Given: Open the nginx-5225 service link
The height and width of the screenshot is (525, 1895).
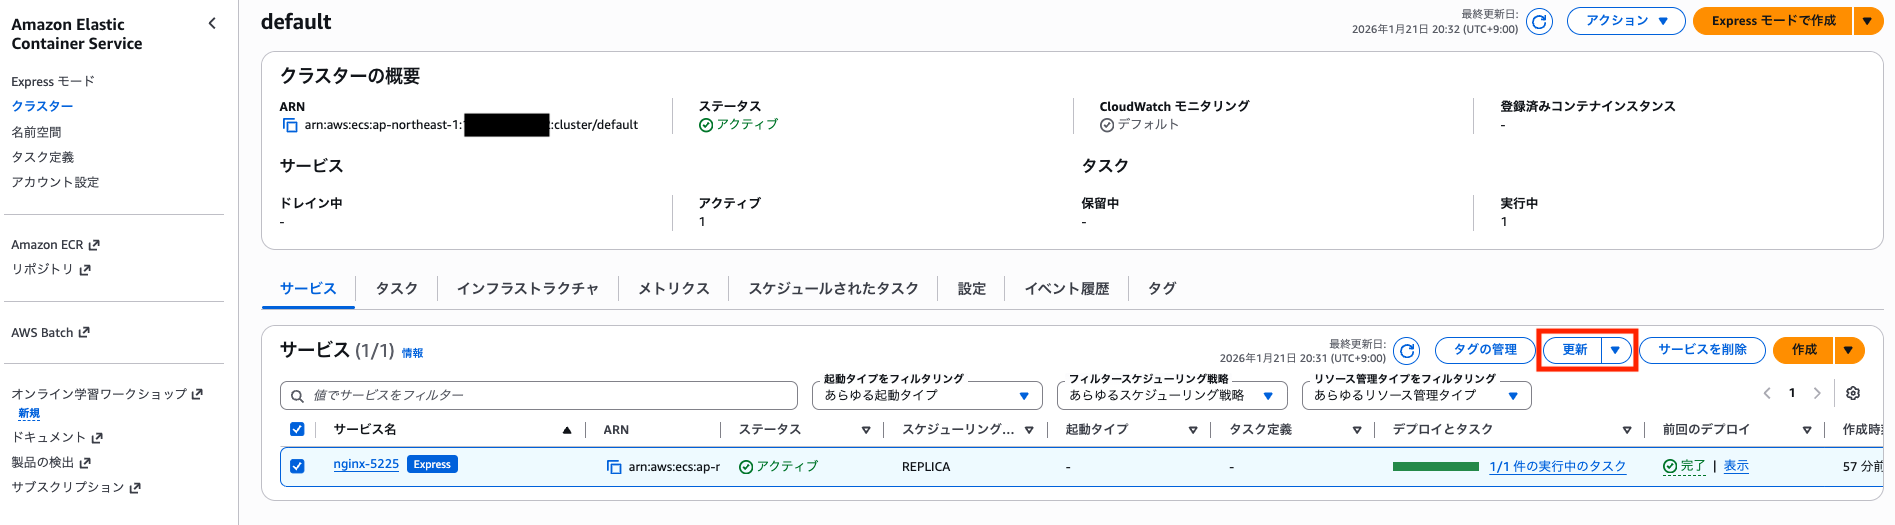Looking at the screenshot, I should [366, 464].
